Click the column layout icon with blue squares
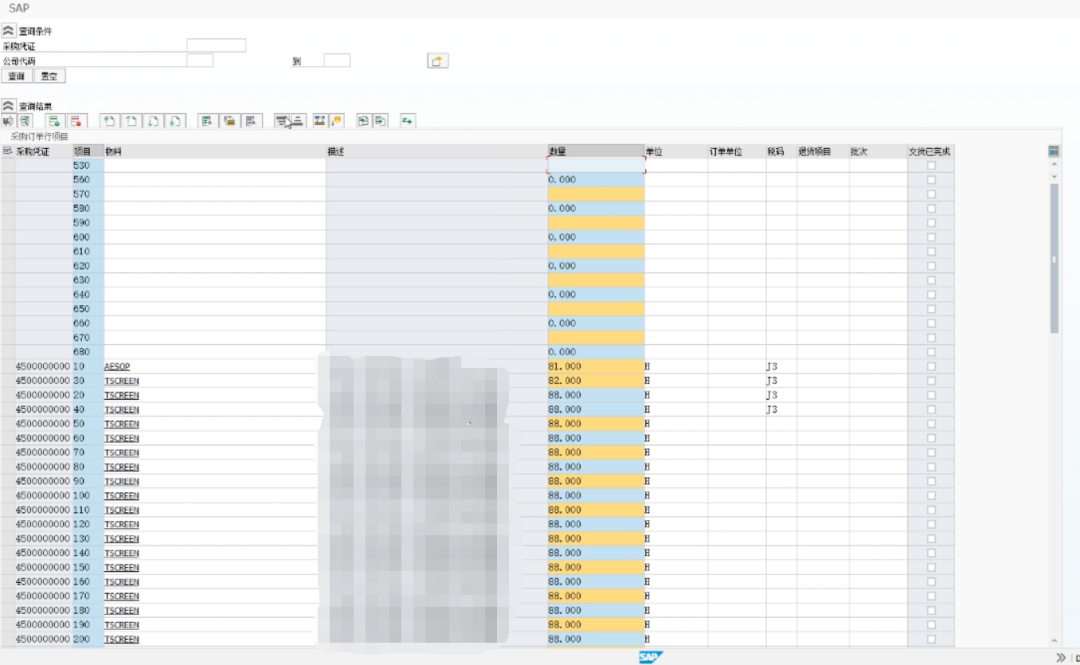The image size is (1080, 665). (320, 121)
